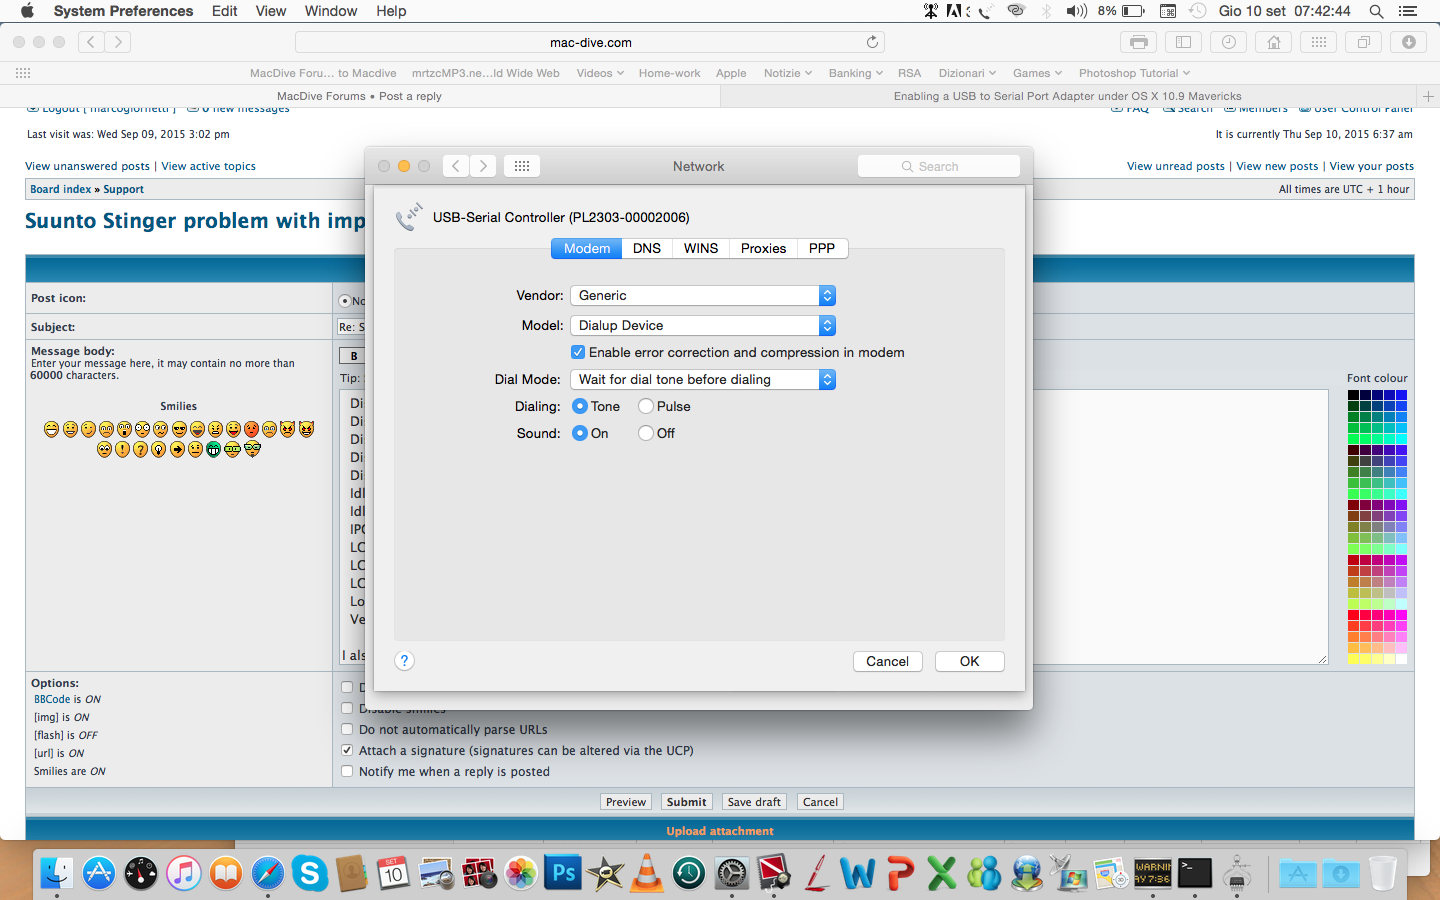Screen dimensions: 1440x900
Task: Expand the Dial Mode dropdown
Action: click(x=703, y=380)
